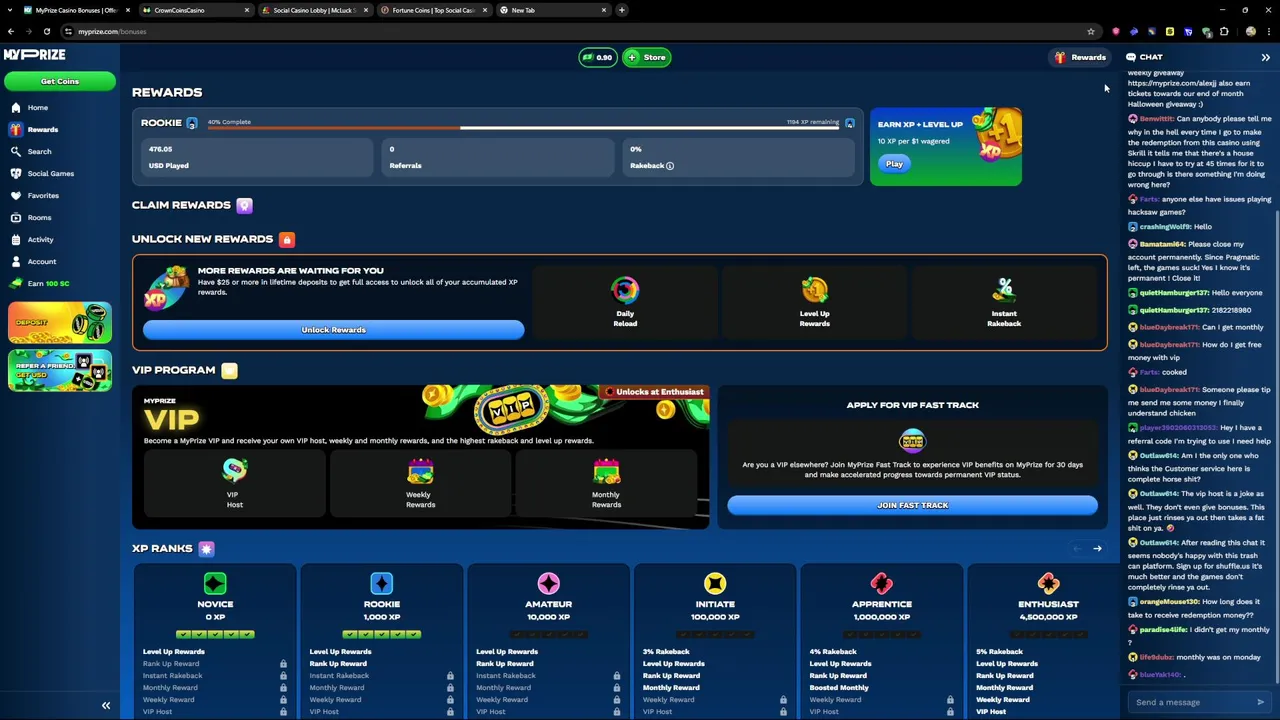Select the Enthusiast rank card icon
This screenshot has width=1280, height=720.
coord(1048,583)
